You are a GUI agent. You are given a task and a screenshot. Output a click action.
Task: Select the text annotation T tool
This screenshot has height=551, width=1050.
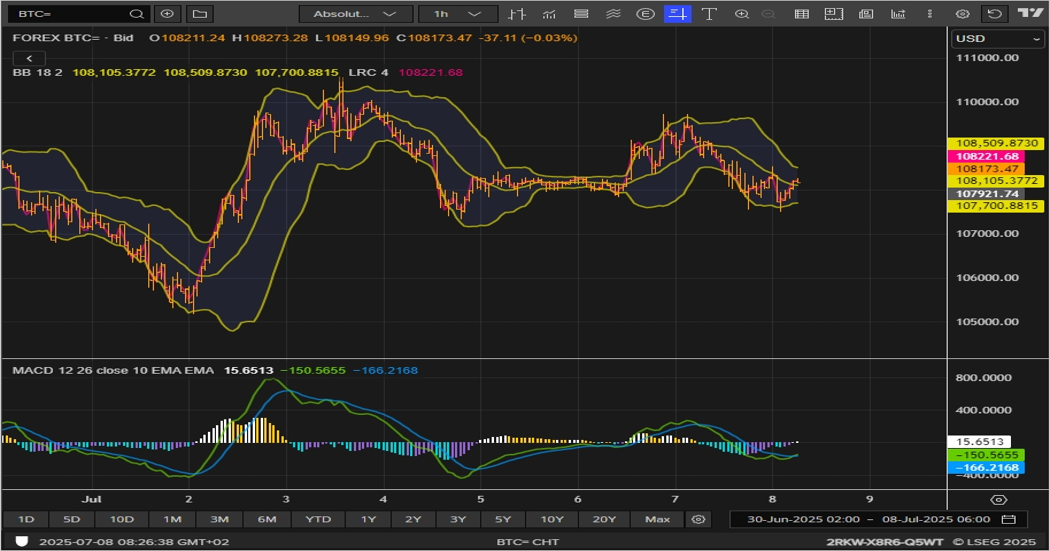(709, 13)
